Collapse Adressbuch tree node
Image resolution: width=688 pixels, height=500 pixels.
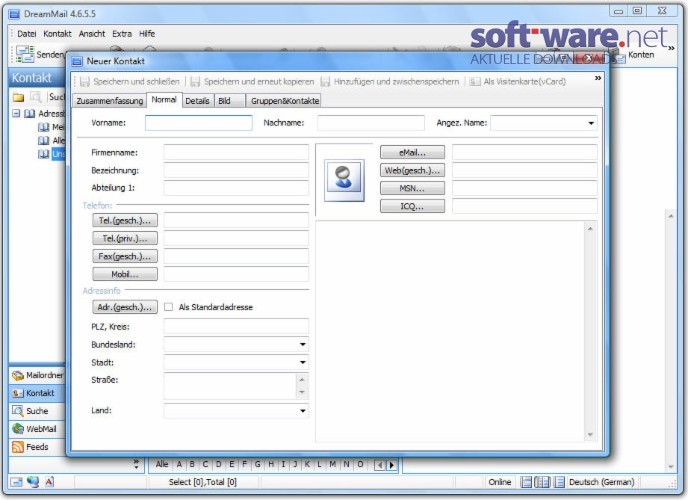coord(16,114)
